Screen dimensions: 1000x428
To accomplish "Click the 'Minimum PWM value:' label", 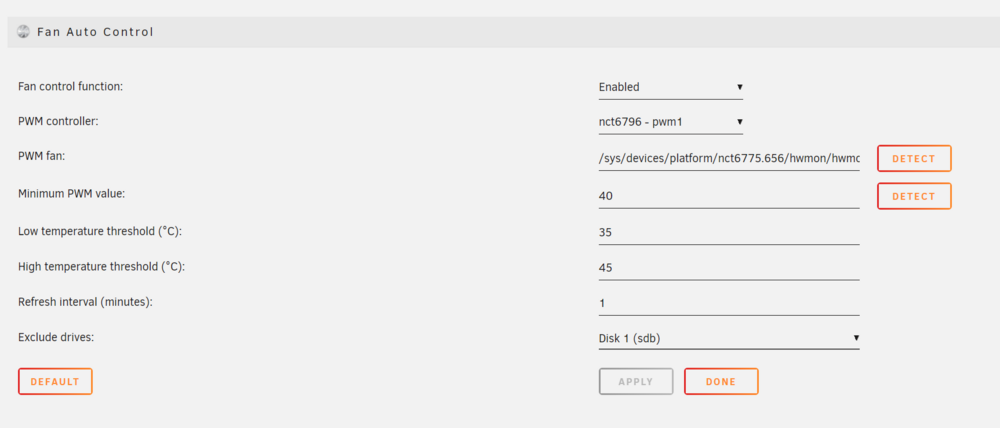I will tap(71, 194).
